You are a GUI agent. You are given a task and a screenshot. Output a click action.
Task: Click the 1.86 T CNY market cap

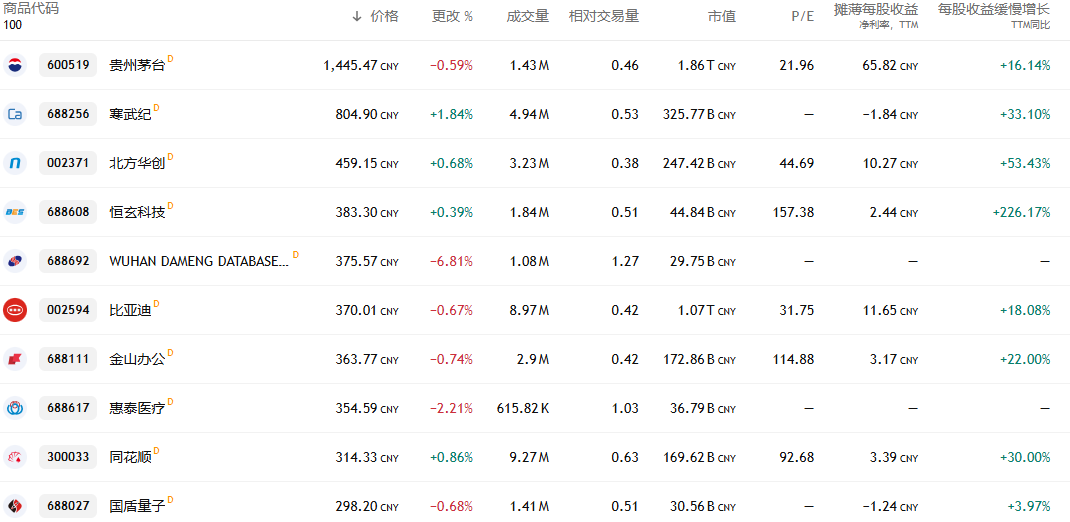(707, 66)
